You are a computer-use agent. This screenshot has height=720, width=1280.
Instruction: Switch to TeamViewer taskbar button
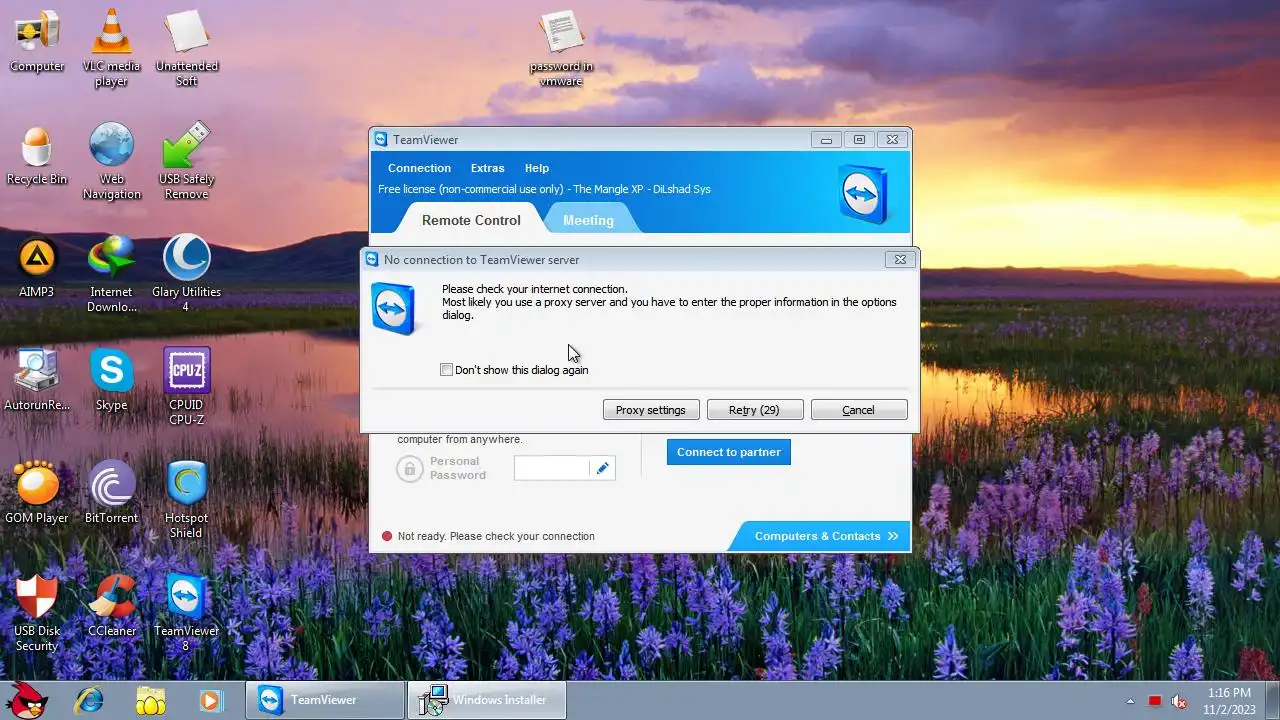(x=325, y=700)
